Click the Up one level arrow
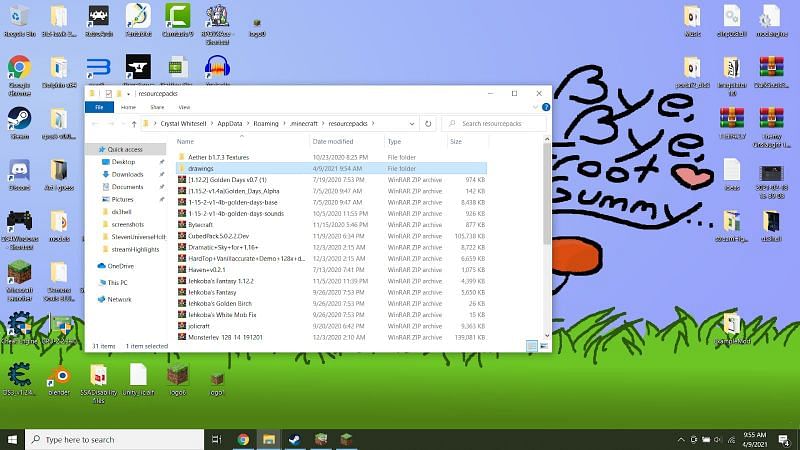Viewport: 800px width, 450px height. pos(134,124)
